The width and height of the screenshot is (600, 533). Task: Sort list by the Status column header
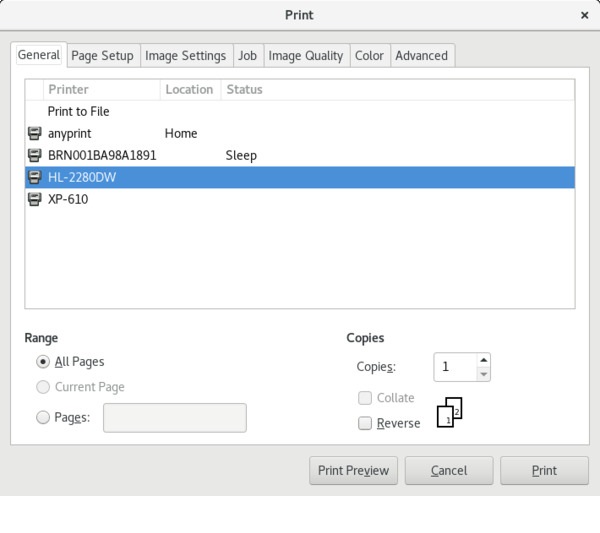(x=244, y=89)
